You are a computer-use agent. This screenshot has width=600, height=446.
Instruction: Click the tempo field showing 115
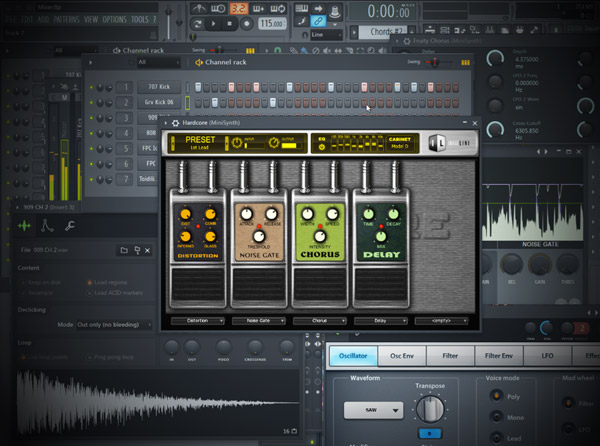[x=269, y=22]
